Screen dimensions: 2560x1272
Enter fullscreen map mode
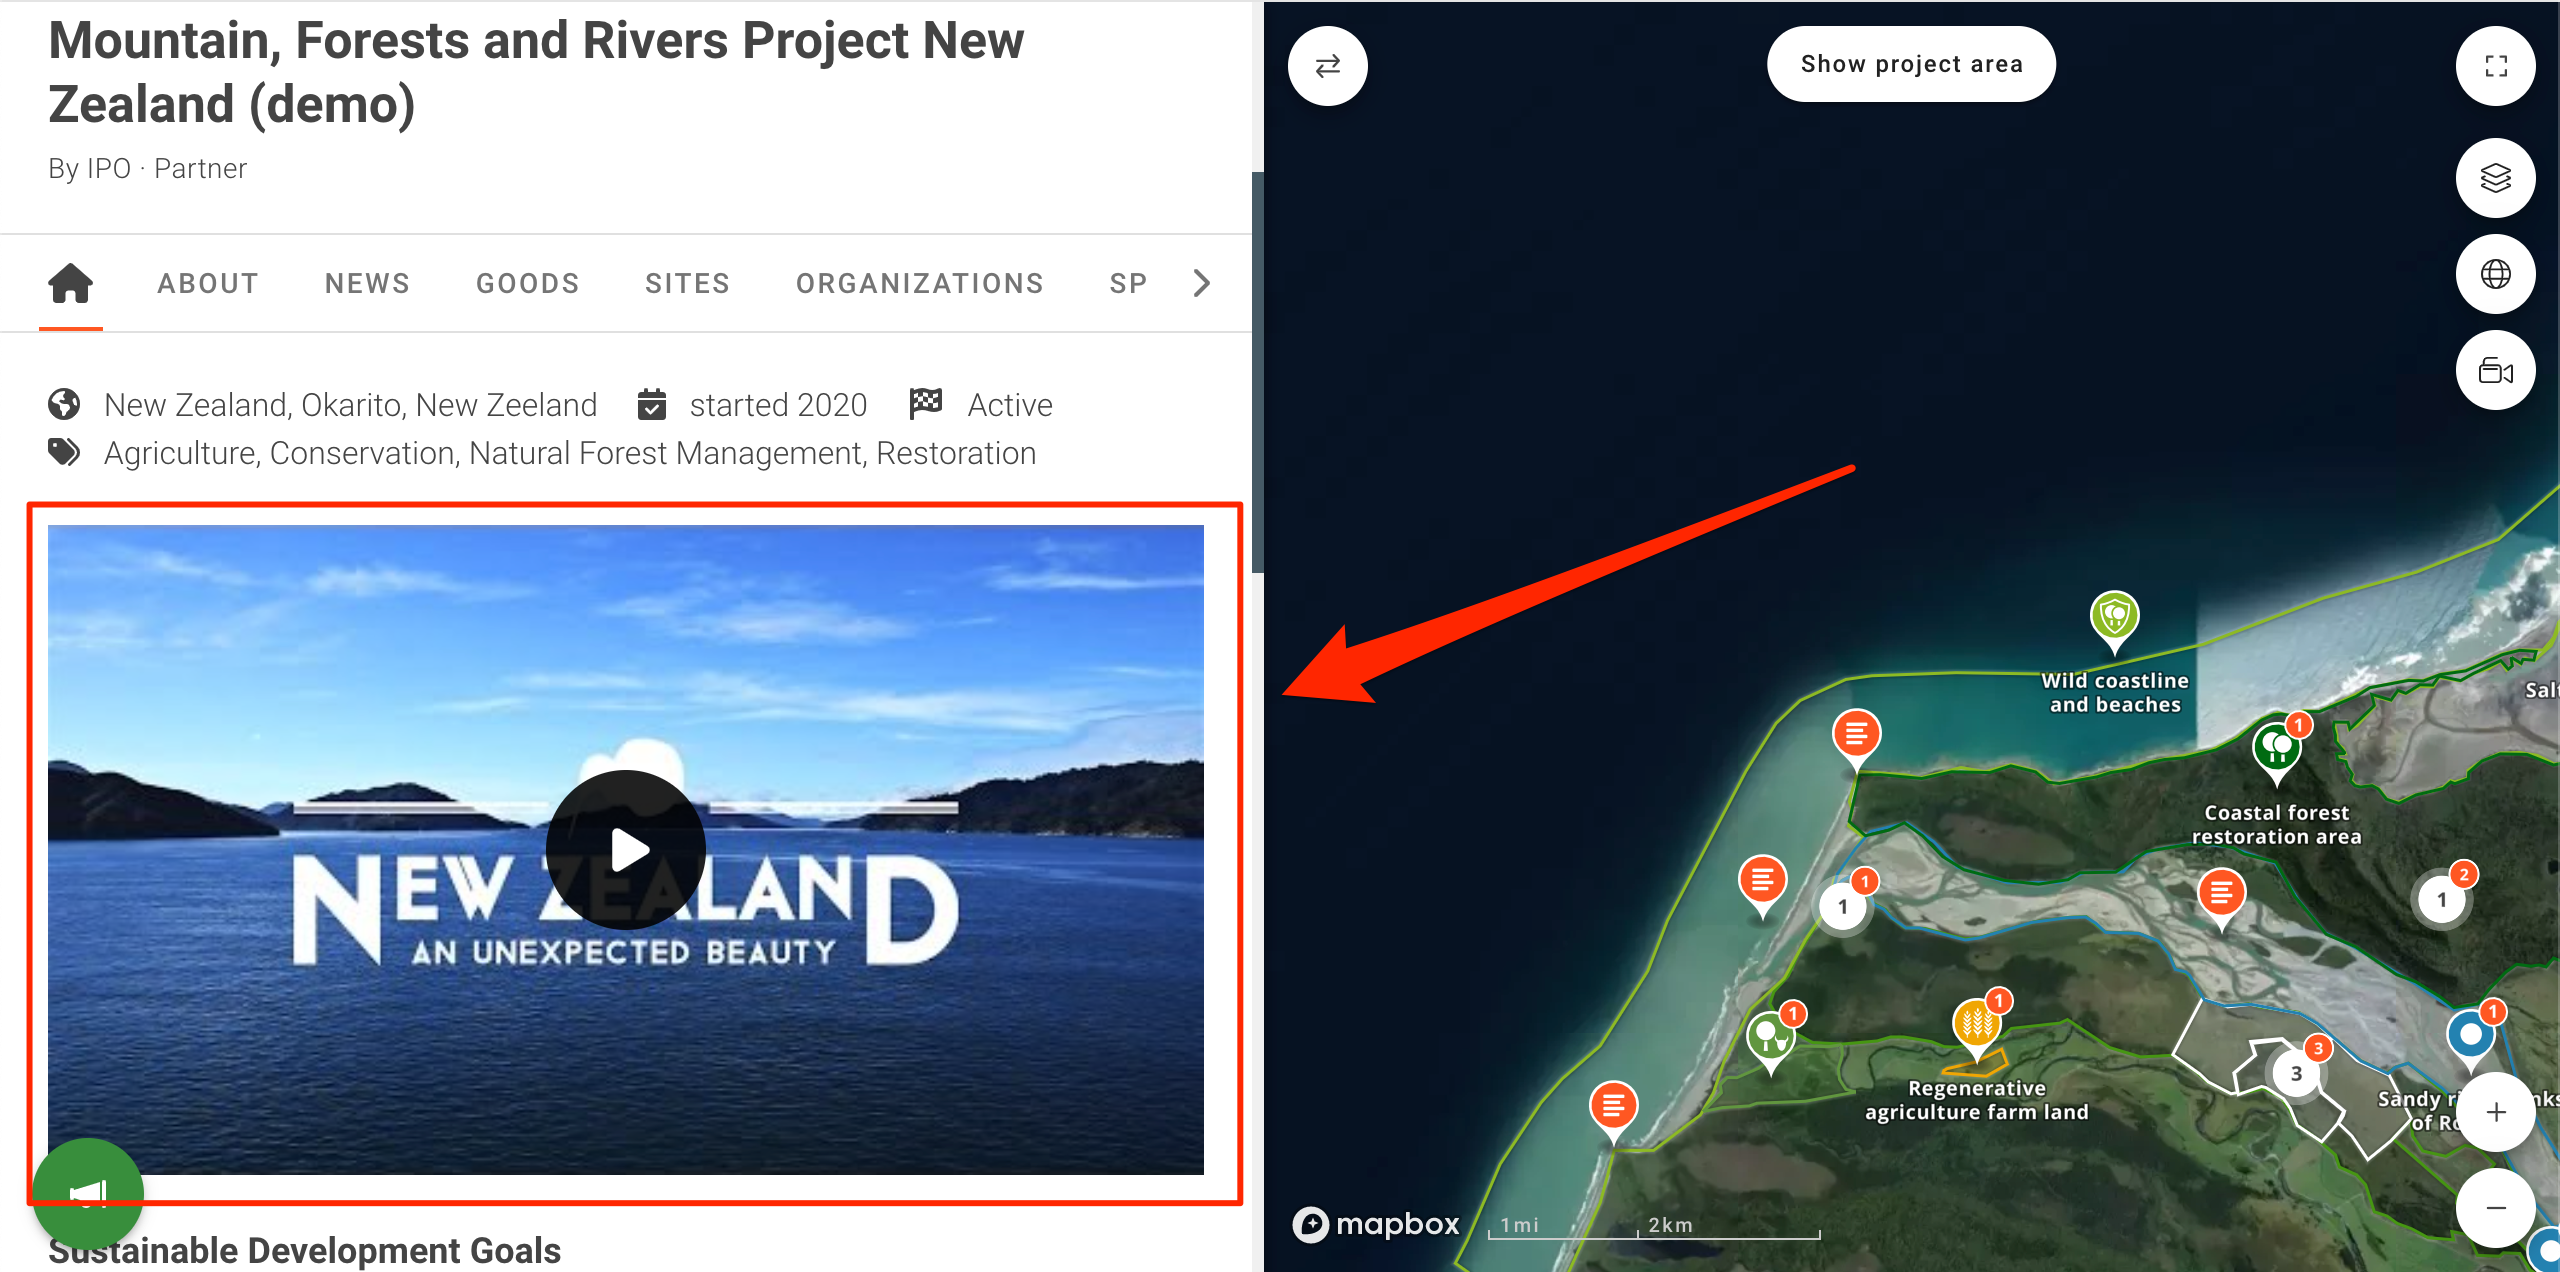[2495, 66]
